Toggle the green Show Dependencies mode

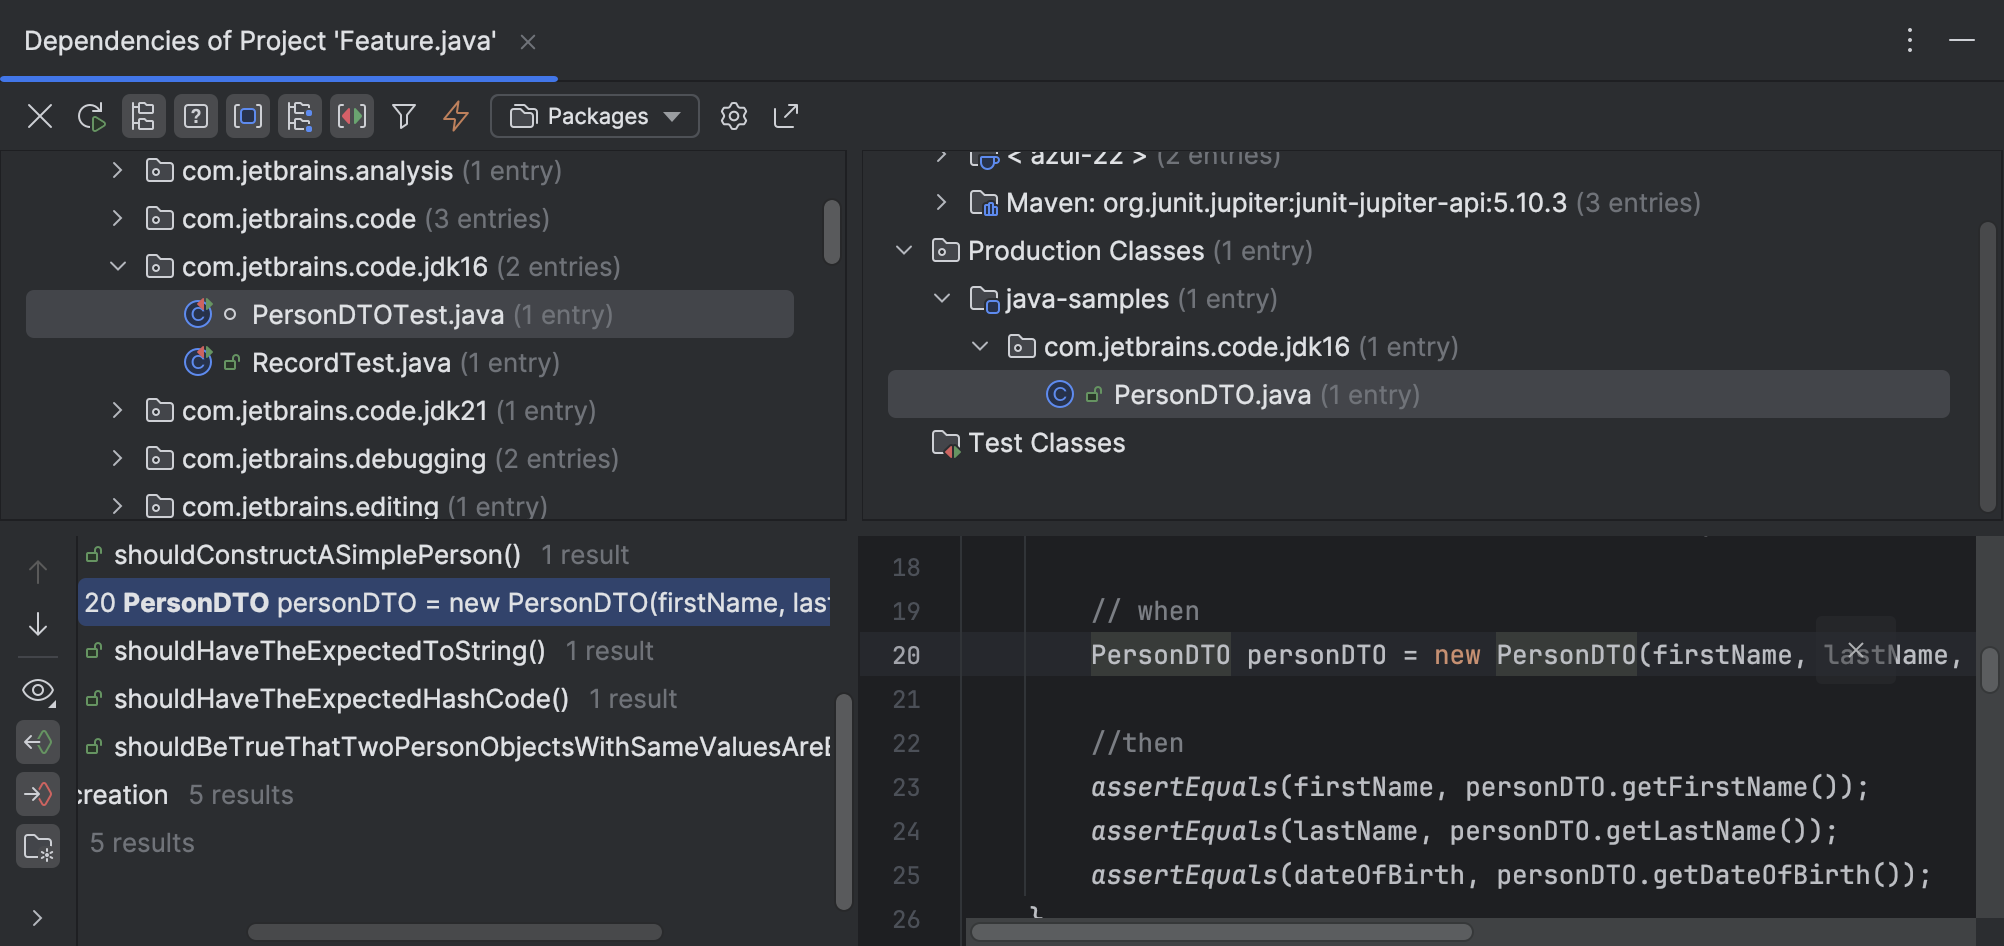pyautogui.click(x=38, y=742)
